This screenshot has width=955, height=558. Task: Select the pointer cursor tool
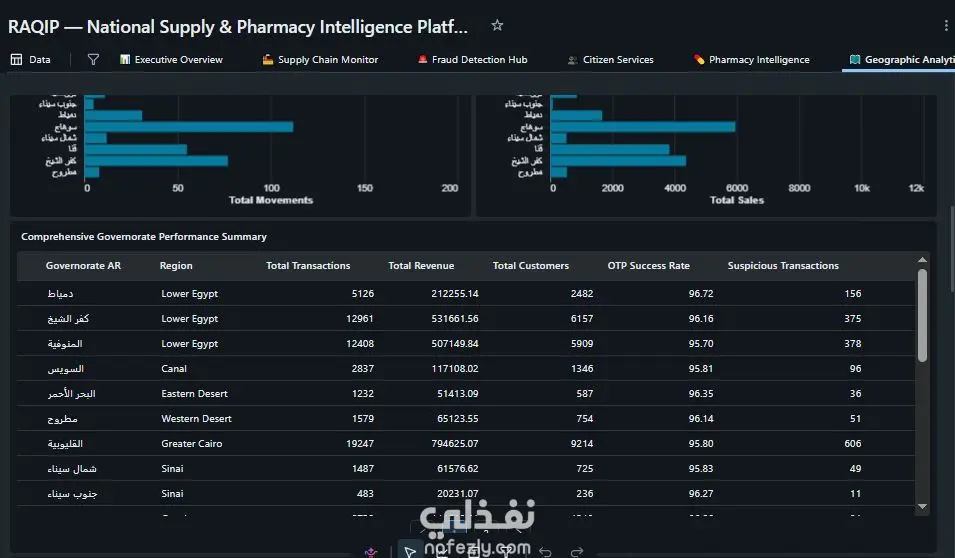coord(410,551)
